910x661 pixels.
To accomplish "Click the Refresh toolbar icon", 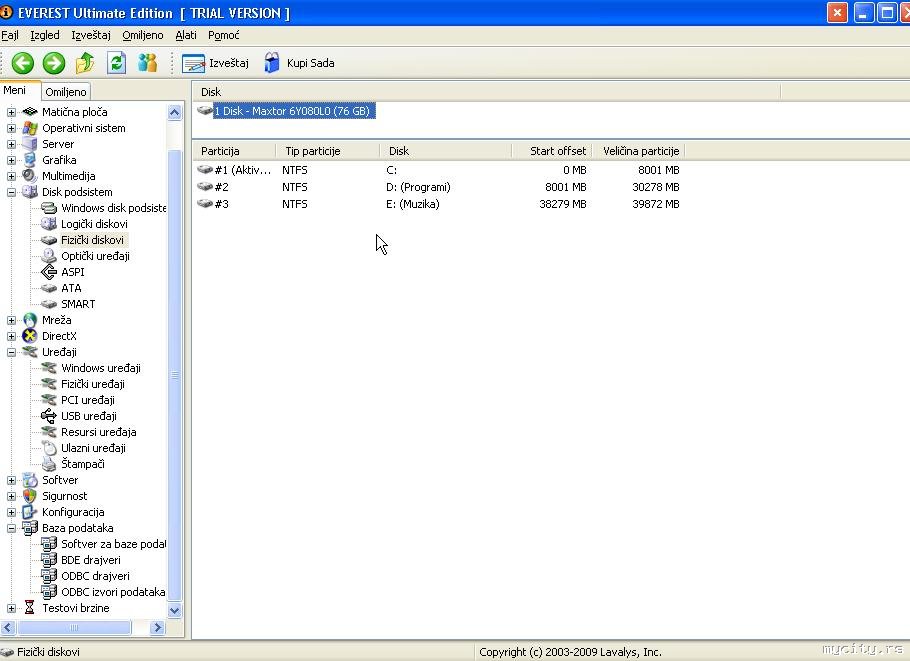I will tap(116, 63).
